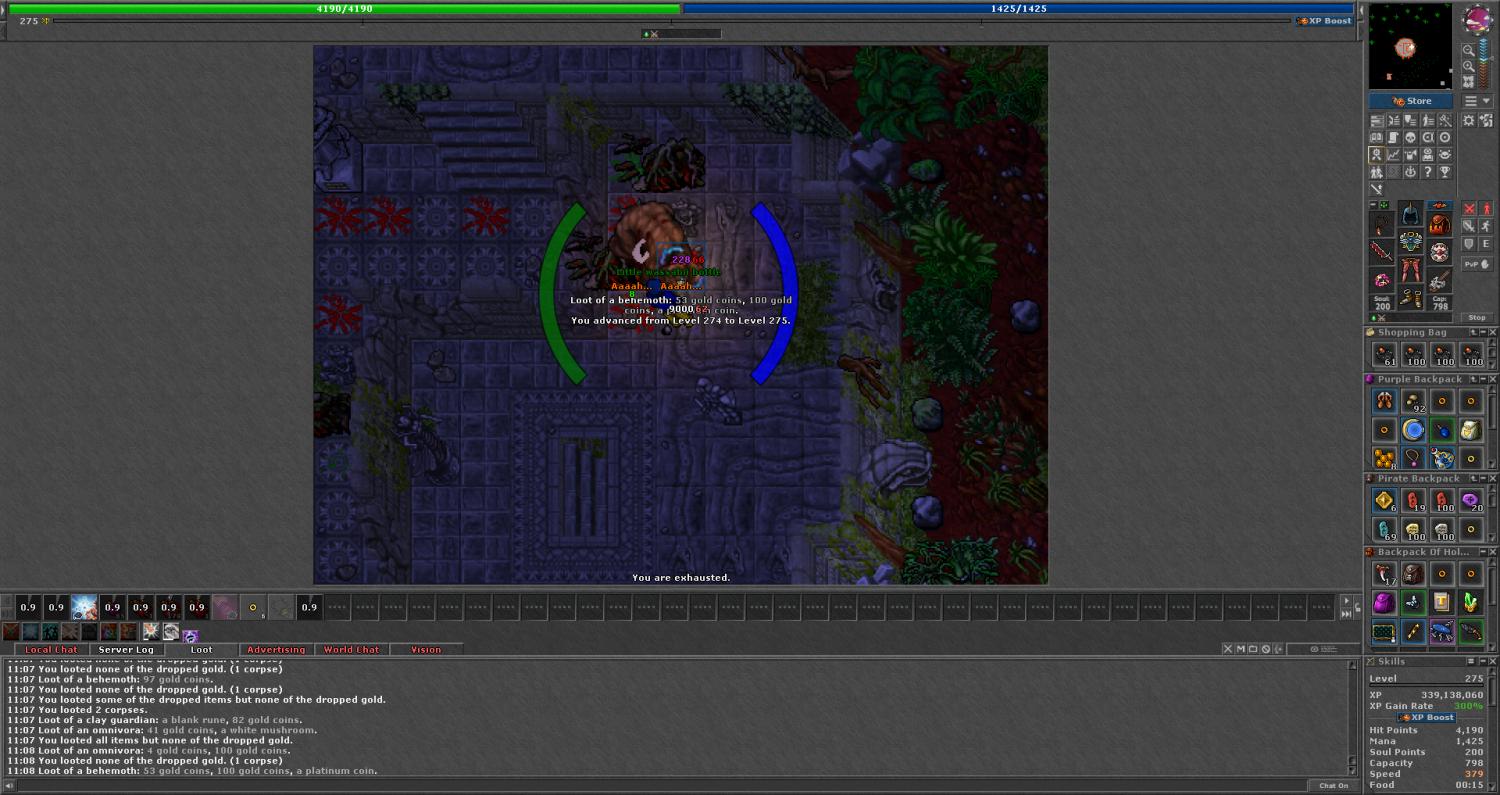Open the trophy icon panel
This screenshot has width=1500, height=795.
[x=1445, y=172]
